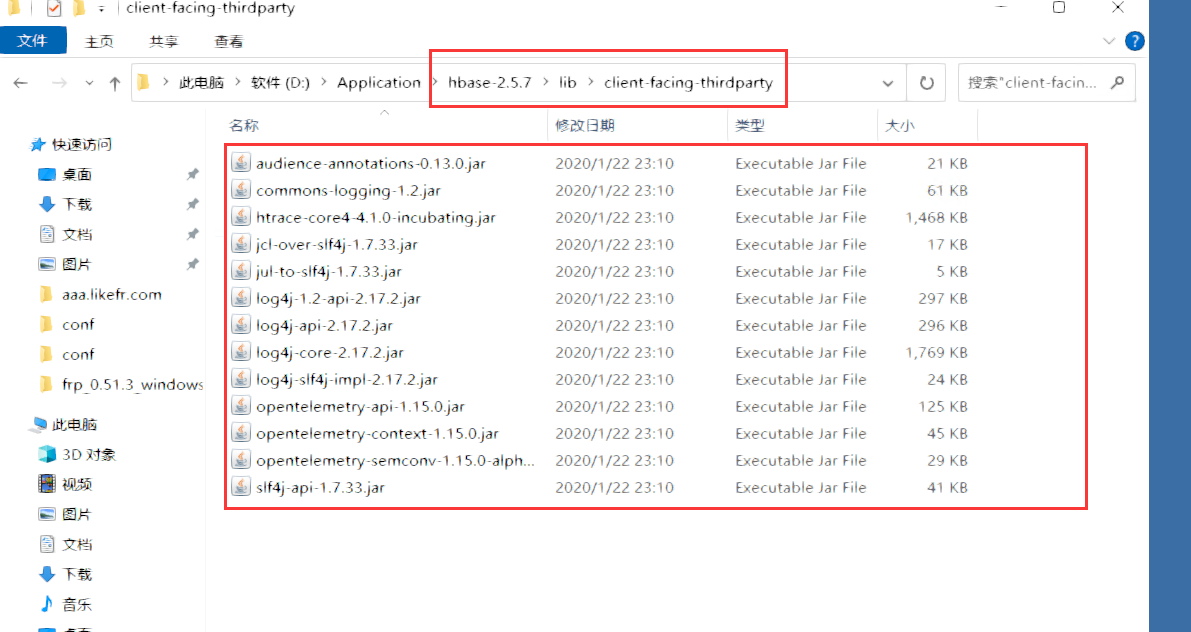
Task: Expand subfolders after 此电脑 in address bar
Action: point(238,82)
